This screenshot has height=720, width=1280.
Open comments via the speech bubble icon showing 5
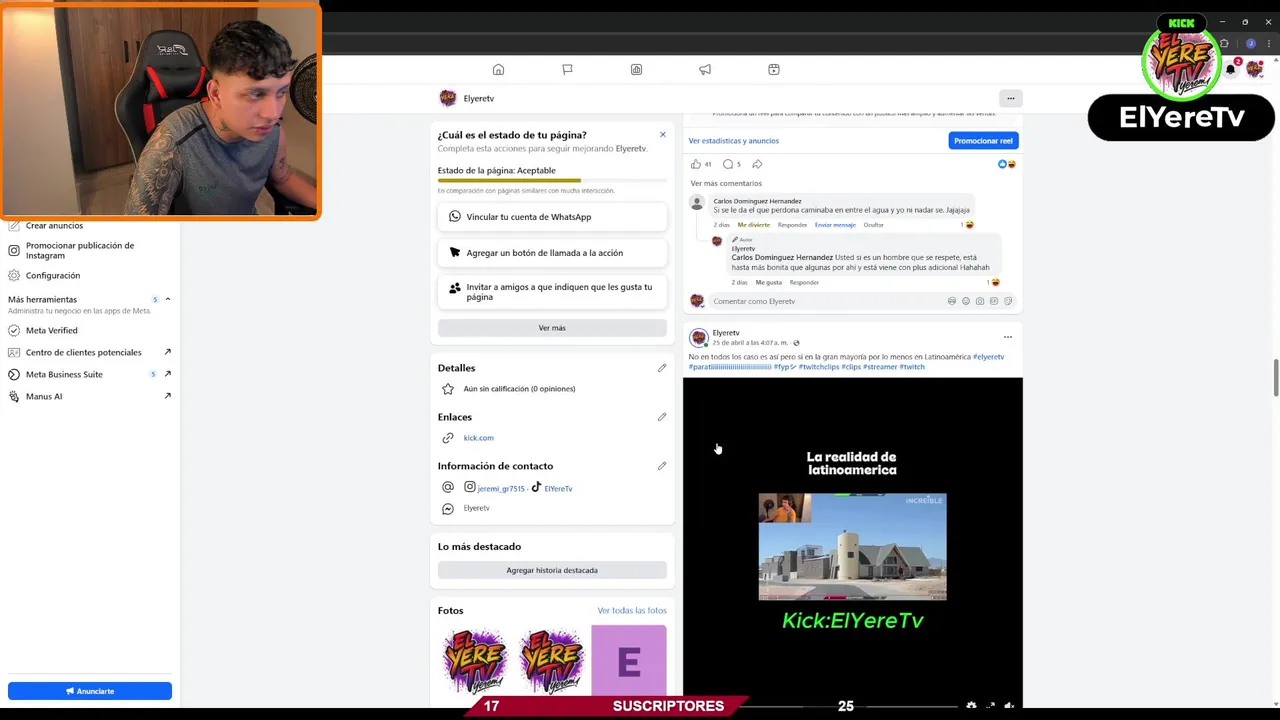[728, 164]
